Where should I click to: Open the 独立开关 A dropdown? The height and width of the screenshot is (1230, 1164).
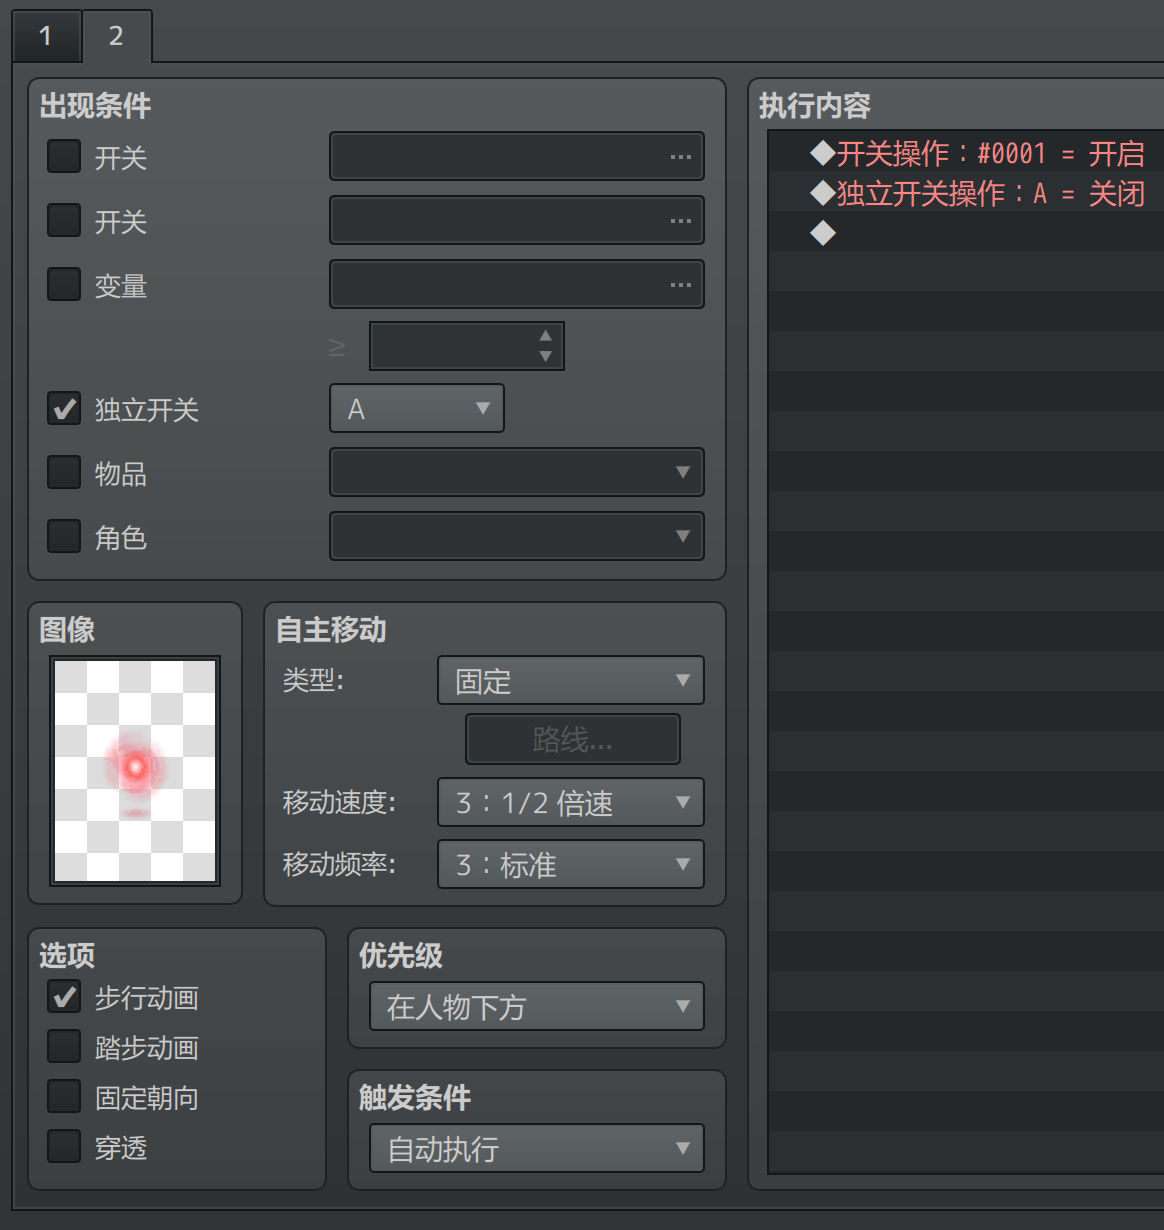tap(417, 408)
